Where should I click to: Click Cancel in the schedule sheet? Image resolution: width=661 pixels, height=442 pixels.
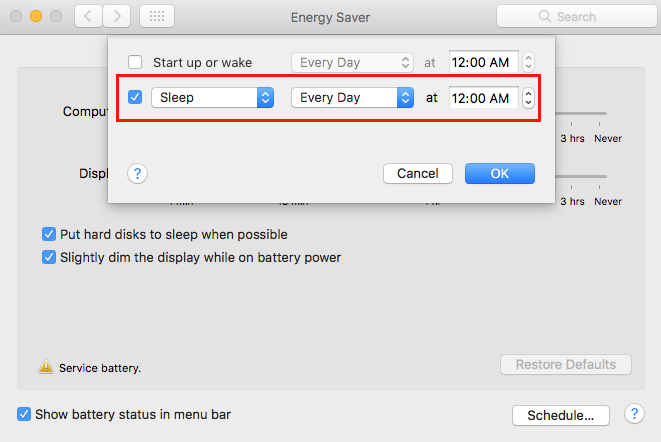(418, 173)
